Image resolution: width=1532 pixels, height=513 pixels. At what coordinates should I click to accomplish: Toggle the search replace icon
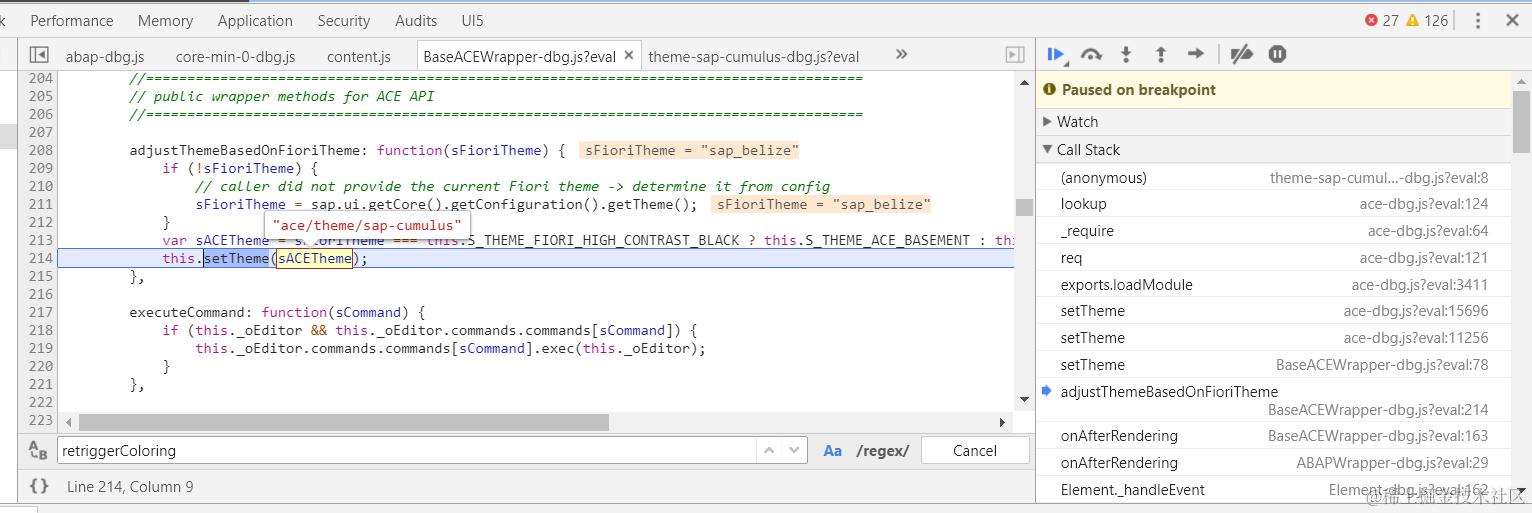[38, 450]
